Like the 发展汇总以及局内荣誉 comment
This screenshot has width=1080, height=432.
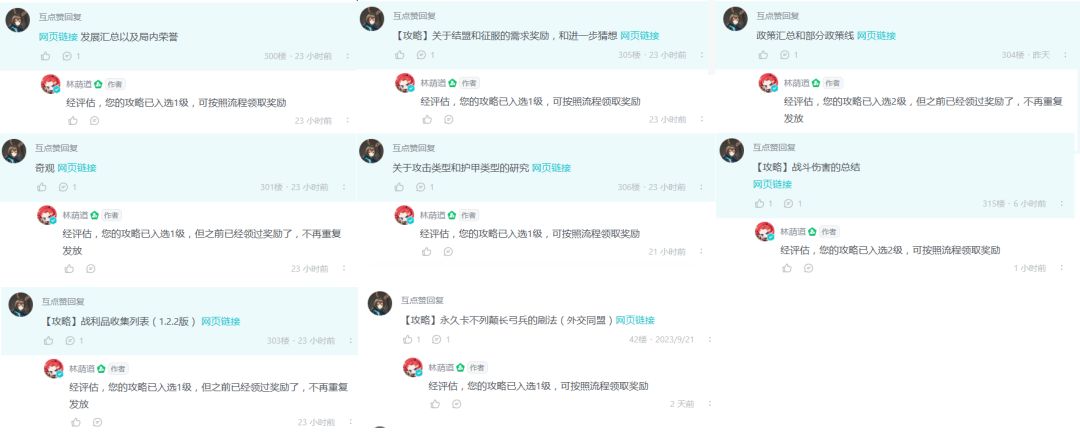(x=45, y=56)
